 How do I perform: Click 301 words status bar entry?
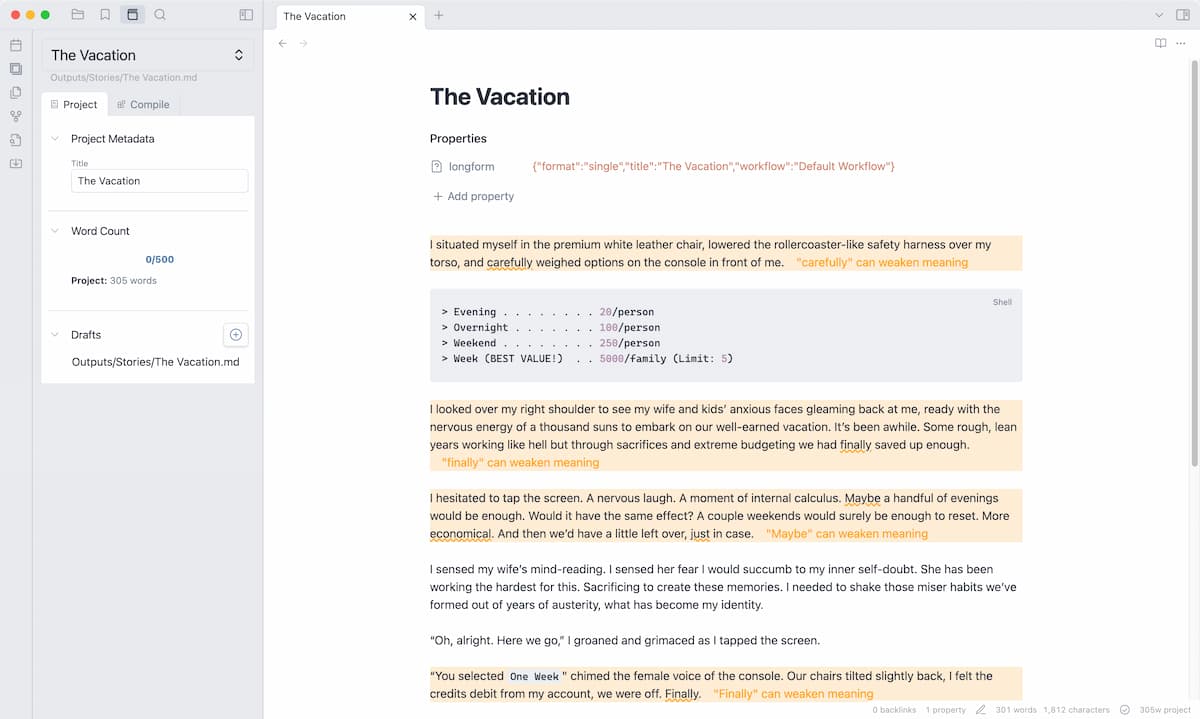(x=1016, y=710)
